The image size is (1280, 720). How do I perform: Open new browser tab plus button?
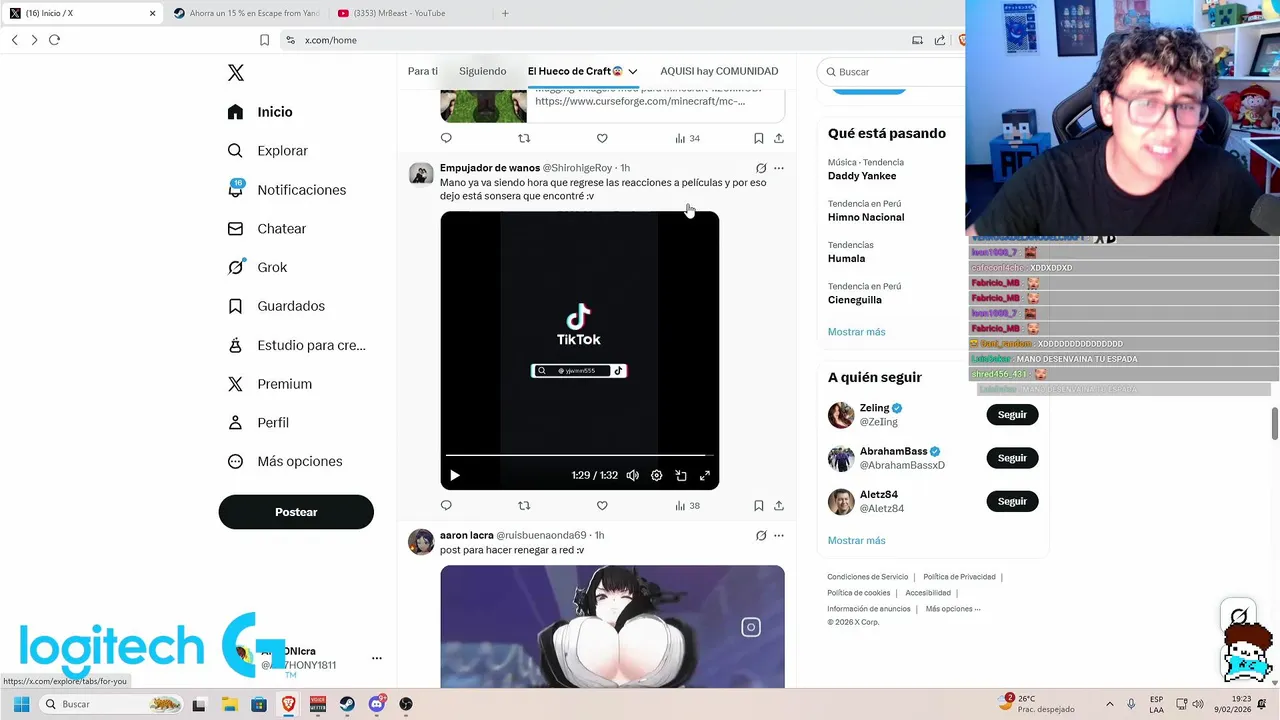(505, 13)
